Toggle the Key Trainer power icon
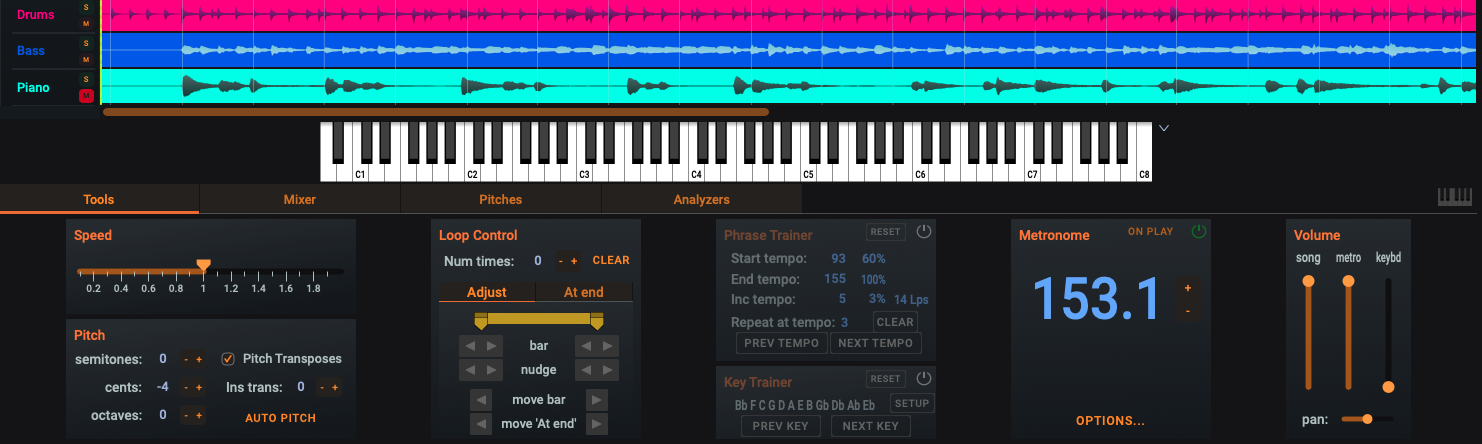This screenshot has height=444, width=1482. point(923,379)
